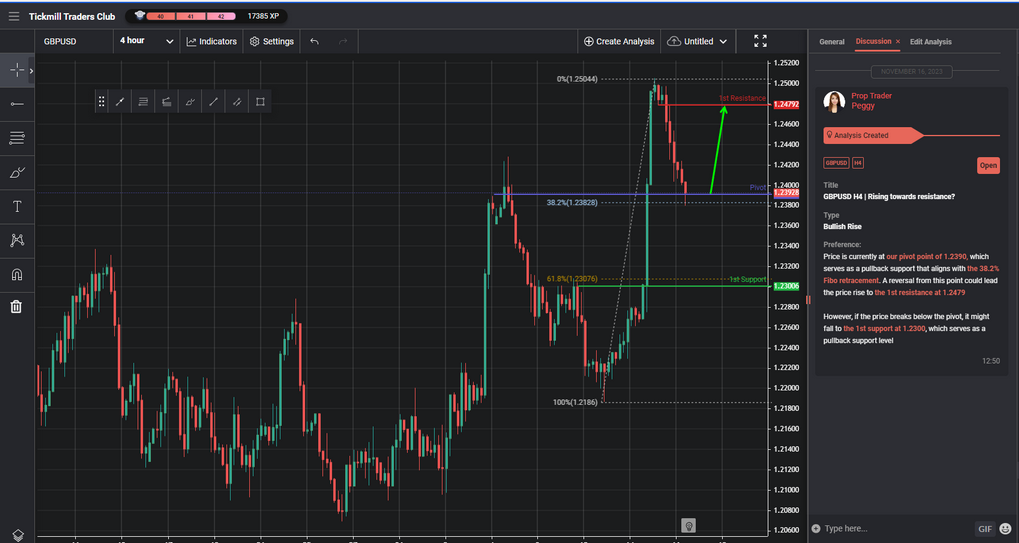This screenshot has width=1019, height=543.
Task: Select the pattern drawing tool
Action: (x=17, y=240)
